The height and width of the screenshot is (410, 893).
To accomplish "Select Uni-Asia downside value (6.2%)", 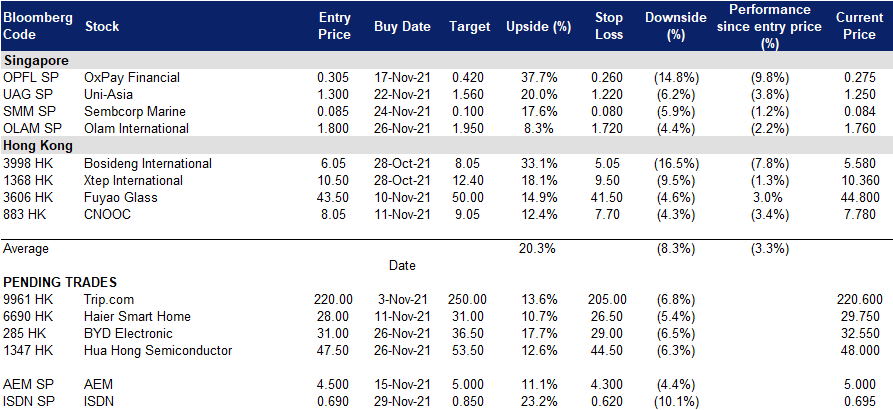I will click(675, 95).
